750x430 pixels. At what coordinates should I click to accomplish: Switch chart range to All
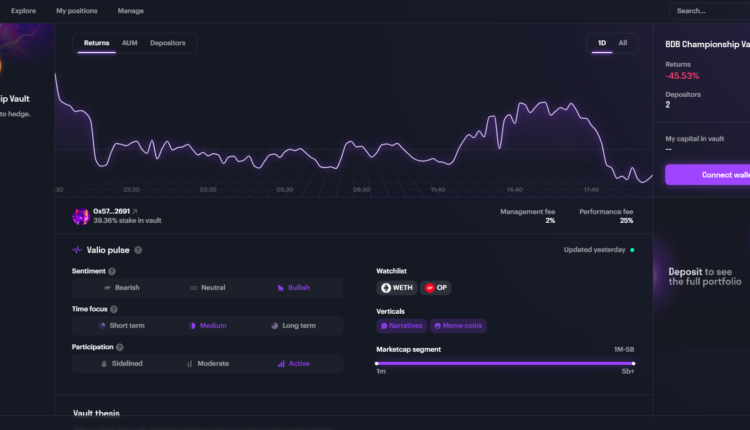click(622, 43)
